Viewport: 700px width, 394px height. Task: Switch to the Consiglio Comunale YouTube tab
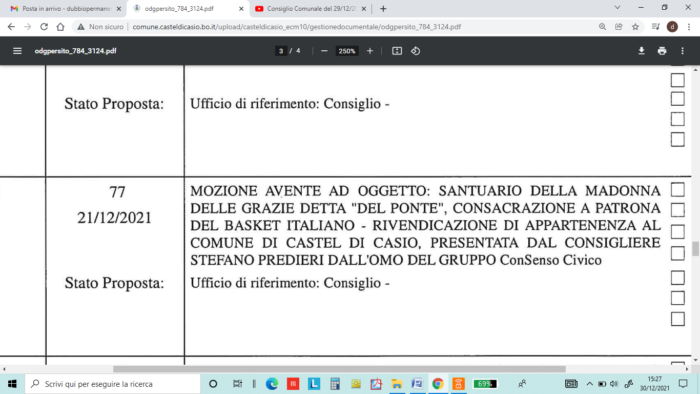(311, 8)
